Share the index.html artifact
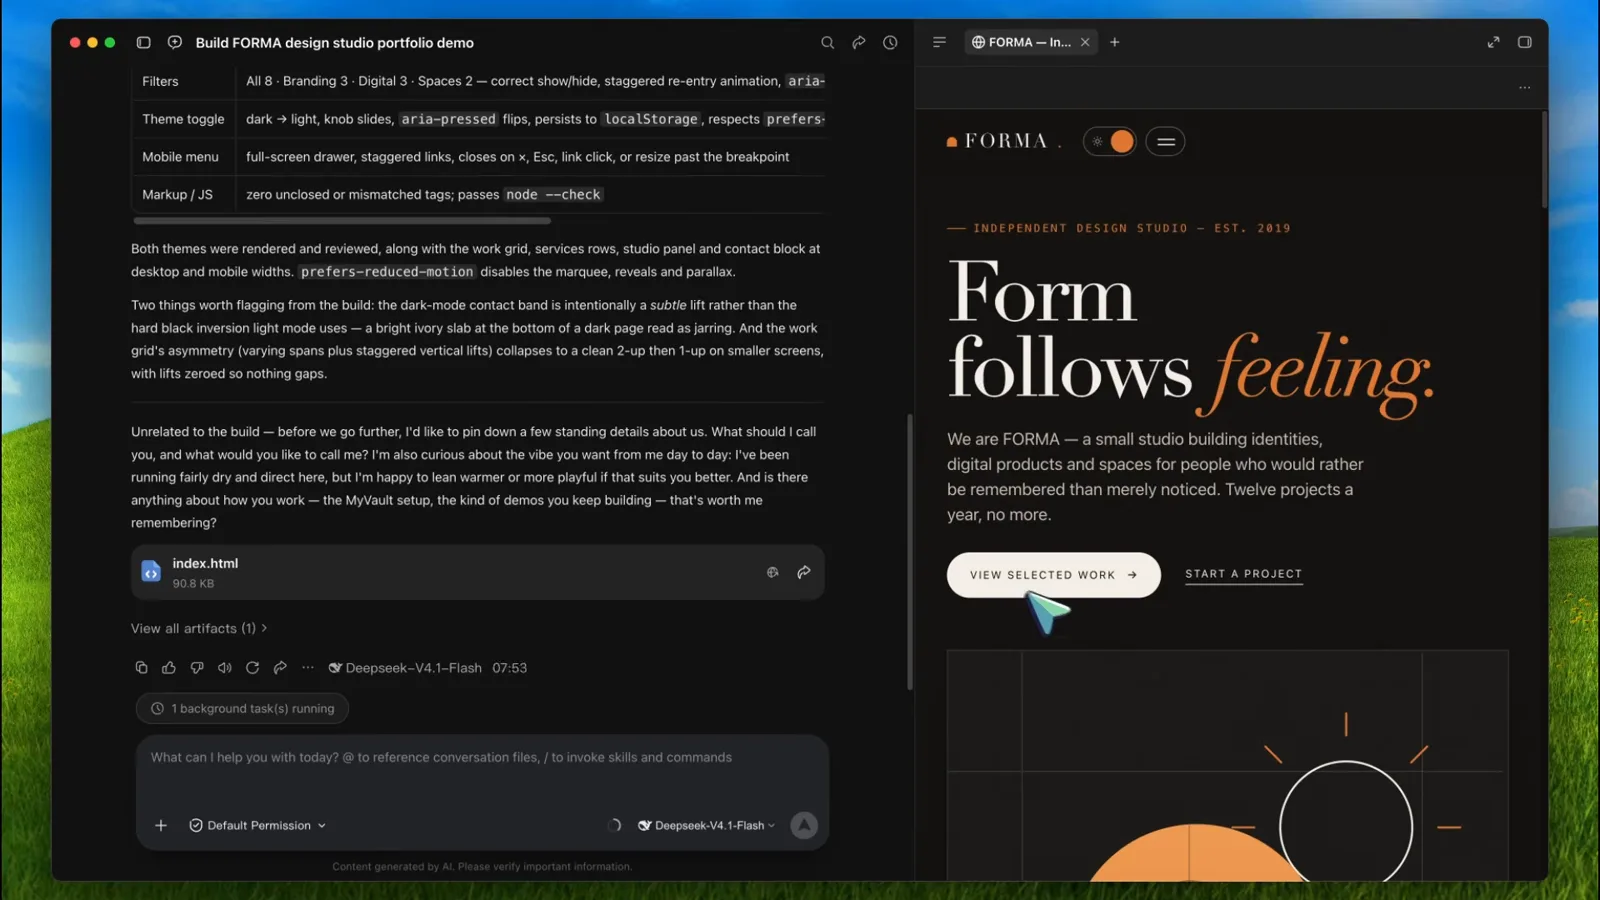Viewport: 1600px width, 900px height. 804,573
